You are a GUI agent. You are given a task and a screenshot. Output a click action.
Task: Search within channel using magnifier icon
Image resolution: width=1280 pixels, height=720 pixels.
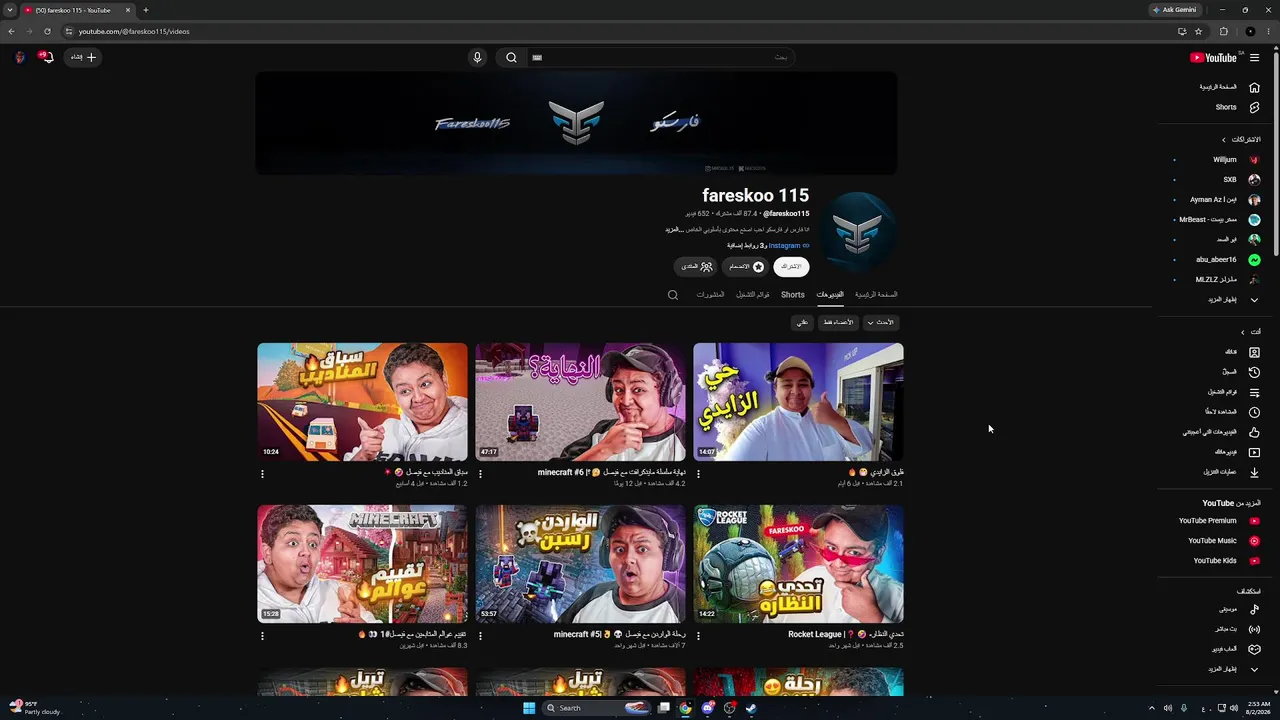coord(673,295)
